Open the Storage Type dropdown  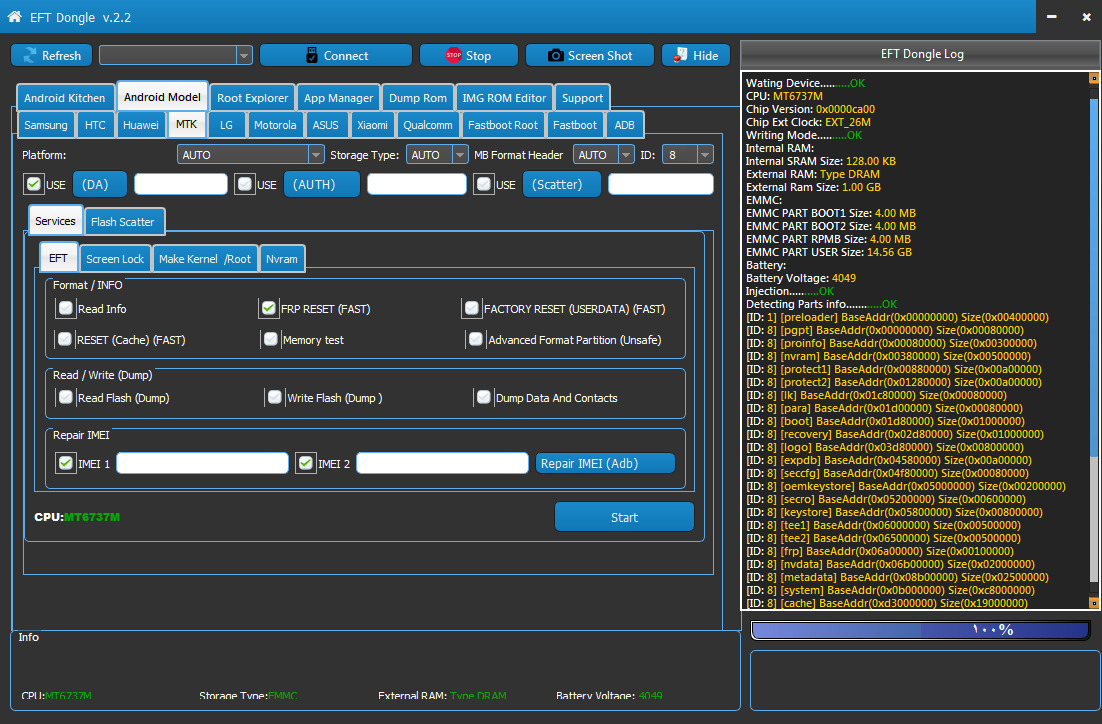460,154
